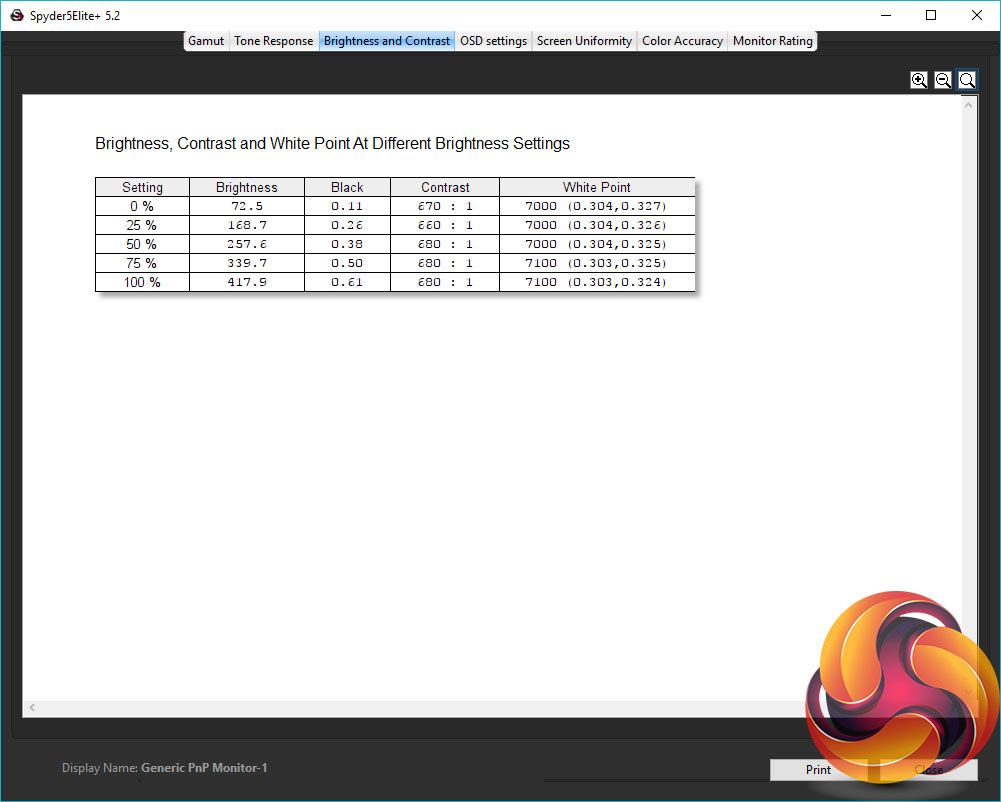Screen dimensions: 1001x802
Task: Click brightness value 417.9
Action: (x=247, y=282)
